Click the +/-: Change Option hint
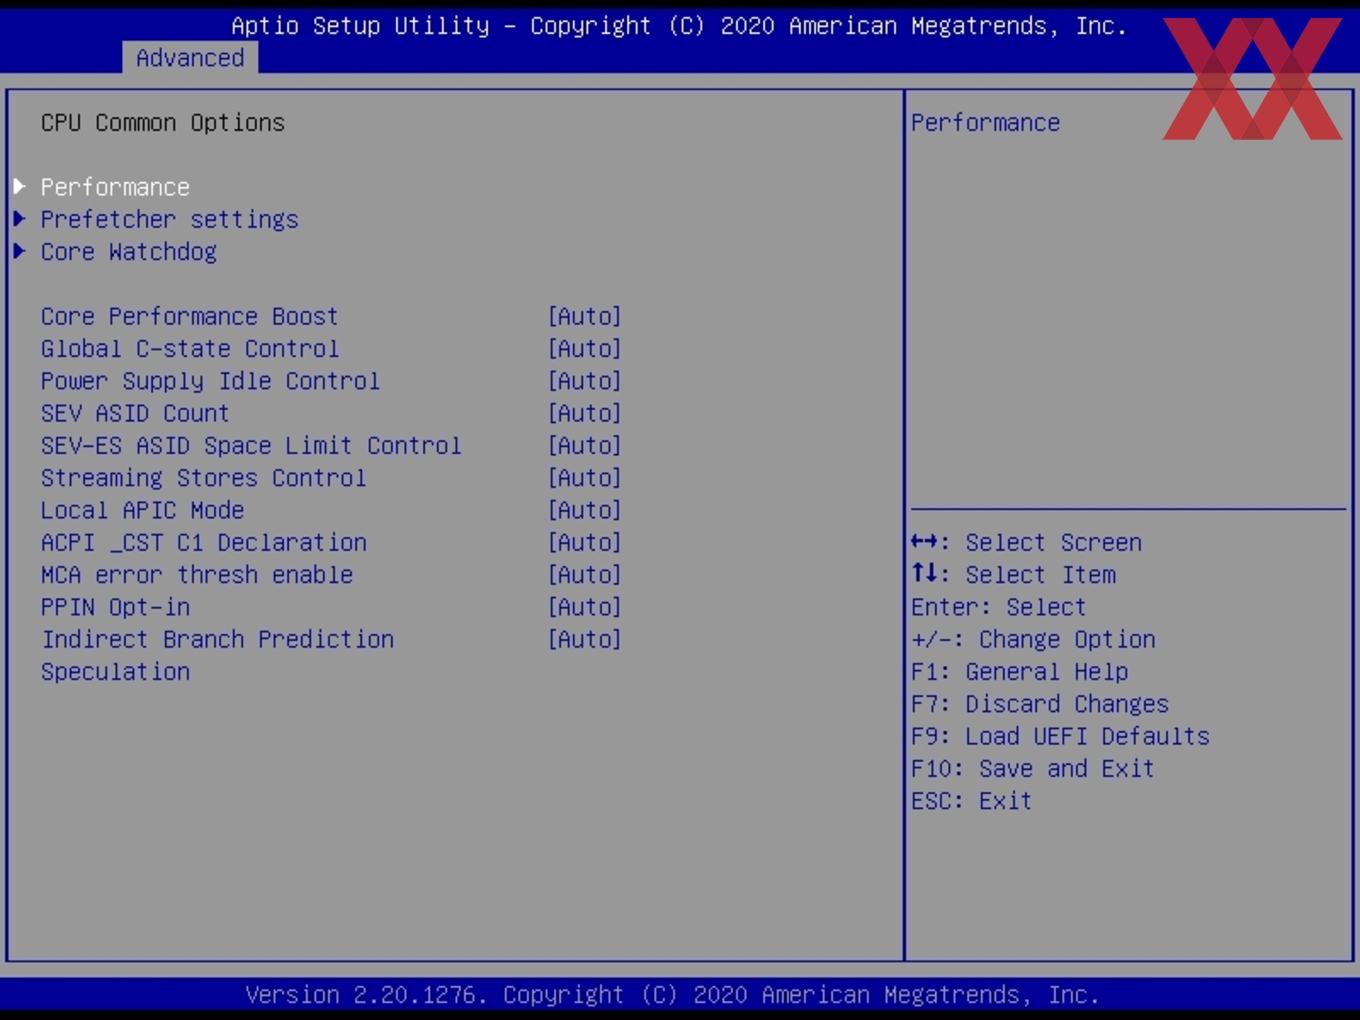 point(1033,639)
